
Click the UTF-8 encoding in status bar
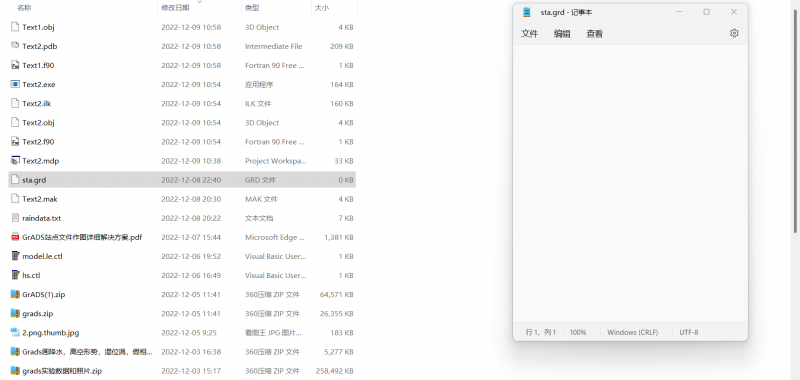tap(689, 332)
